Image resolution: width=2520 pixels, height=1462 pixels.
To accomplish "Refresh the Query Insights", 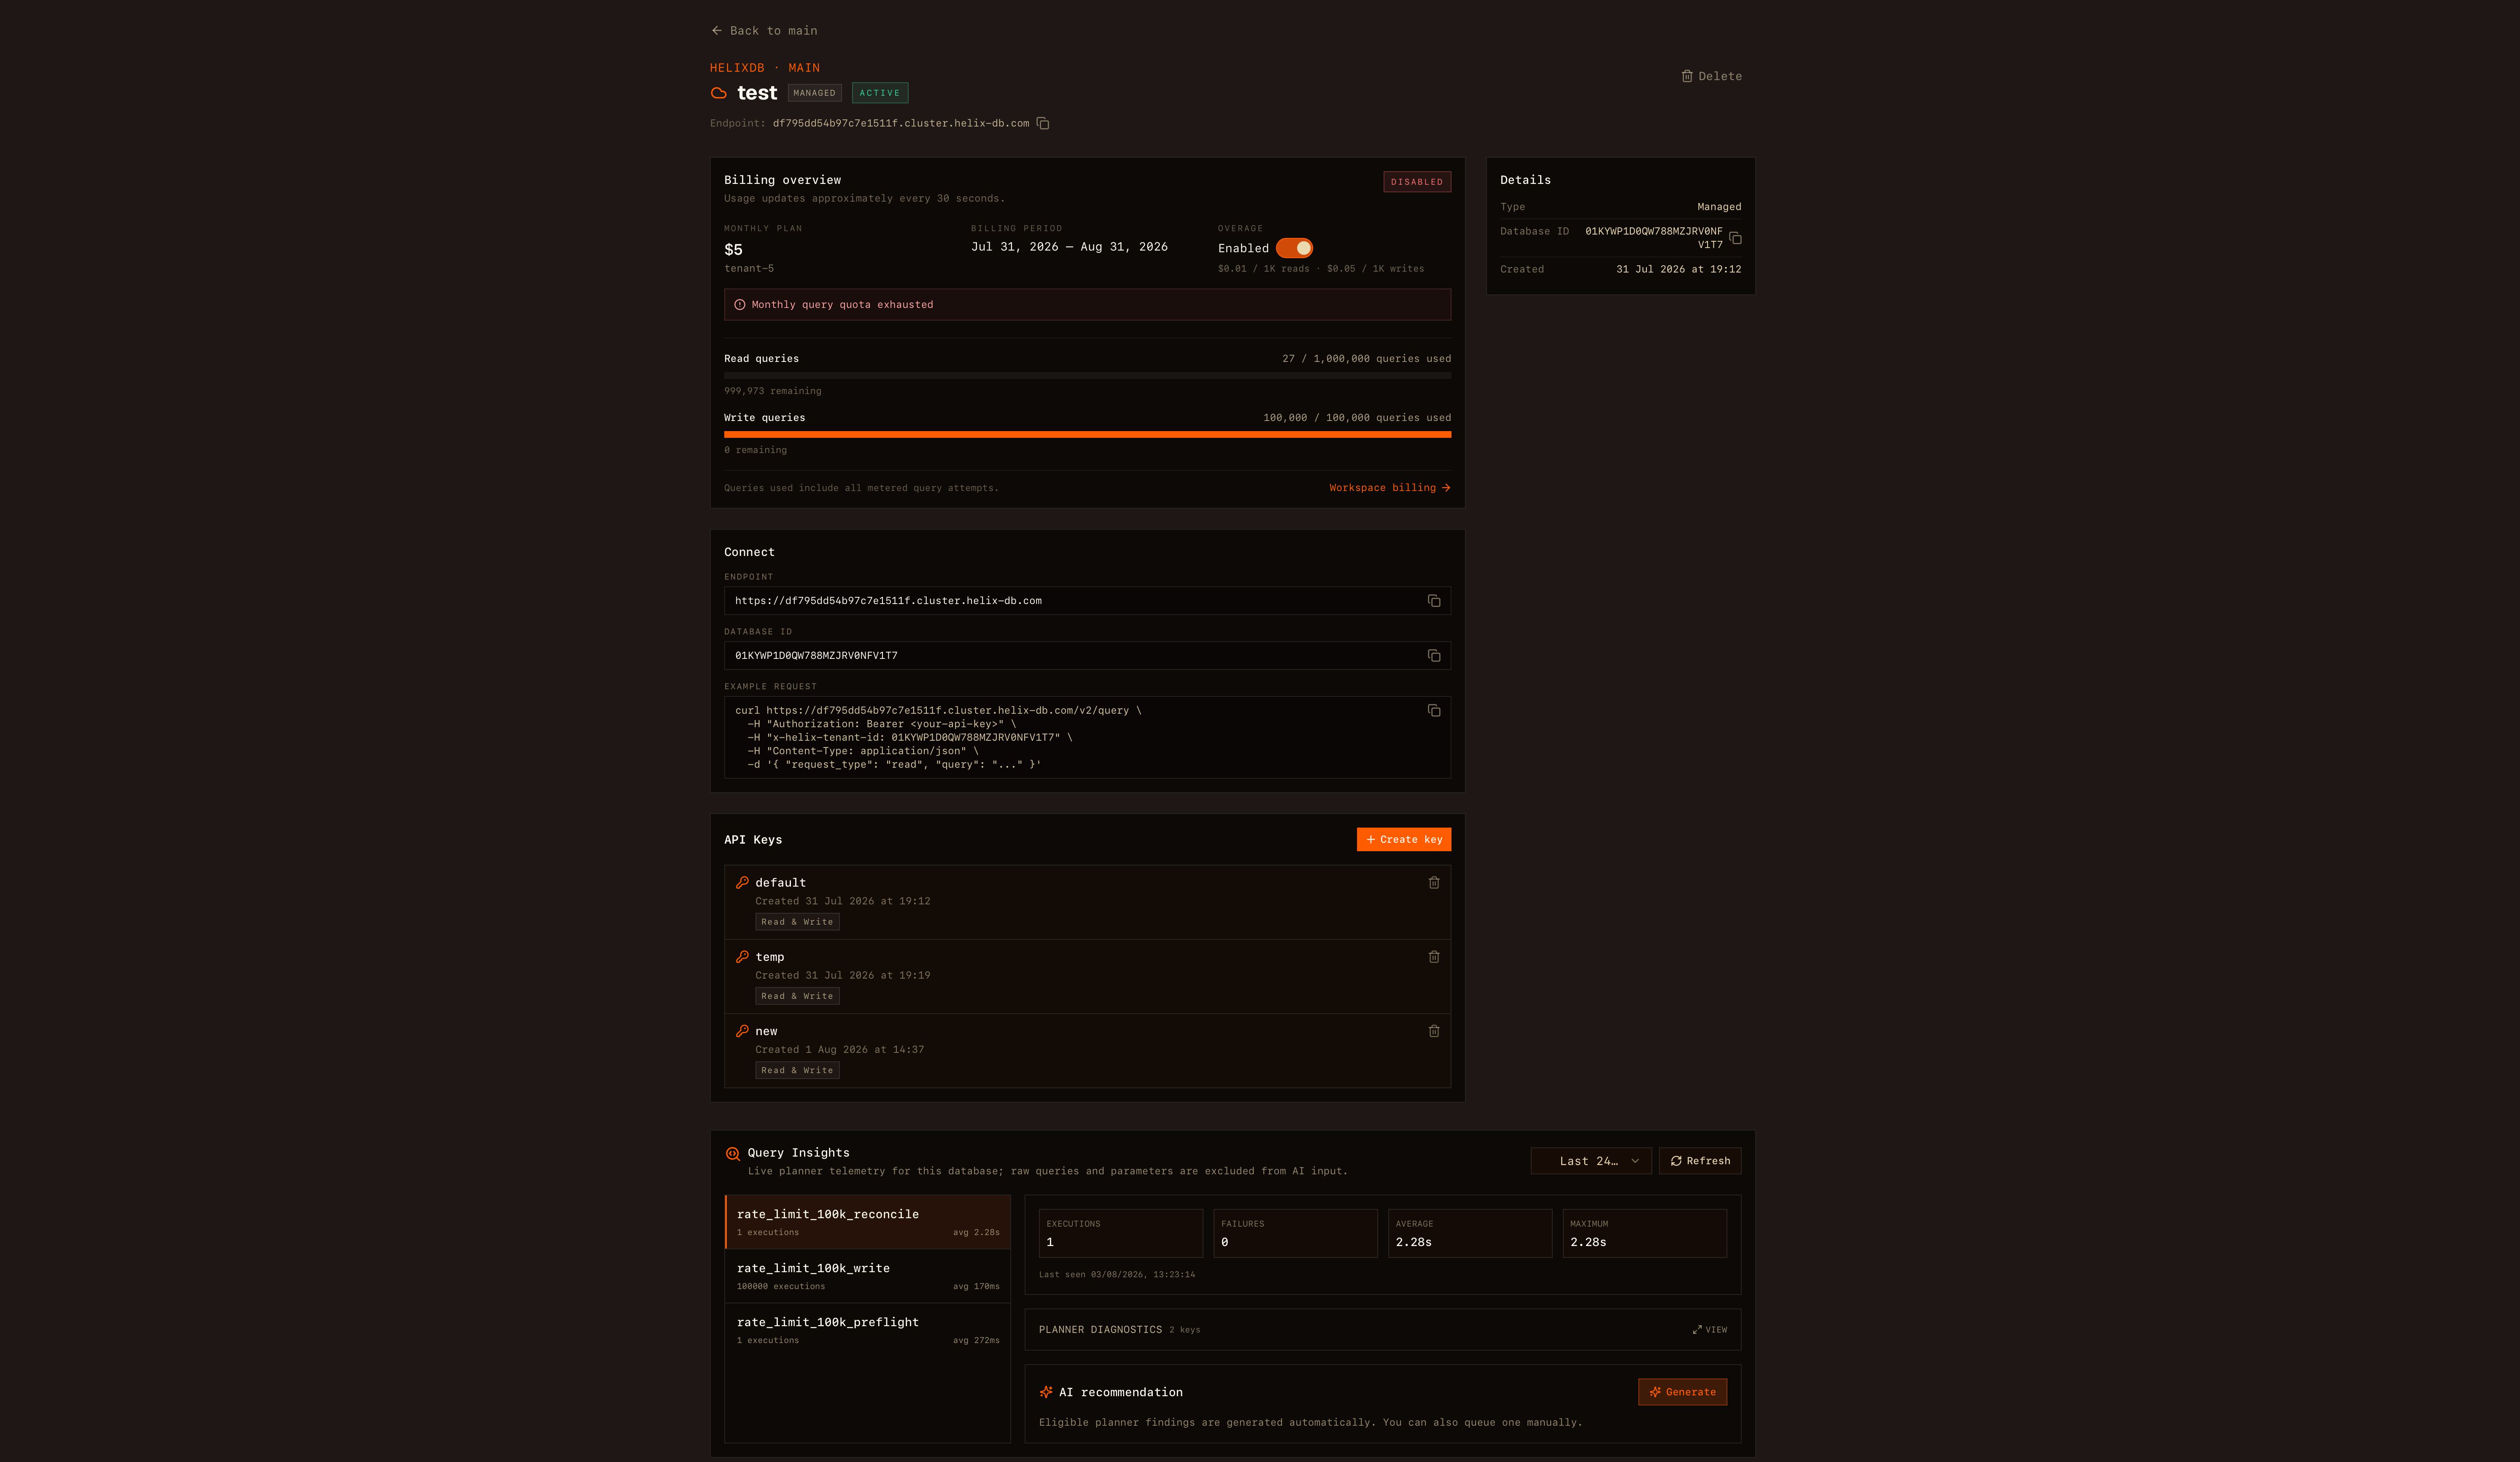I will [x=1700, y=1161].
